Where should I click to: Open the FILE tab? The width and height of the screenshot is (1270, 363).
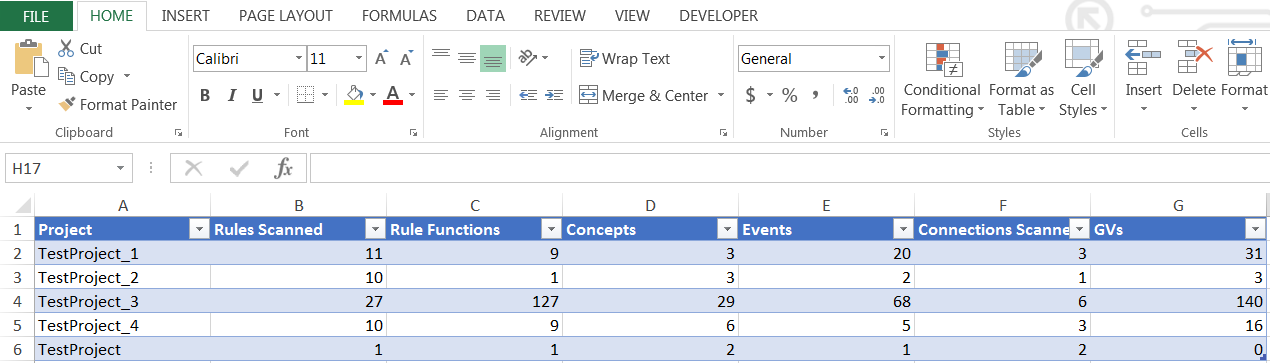point(36,16)
